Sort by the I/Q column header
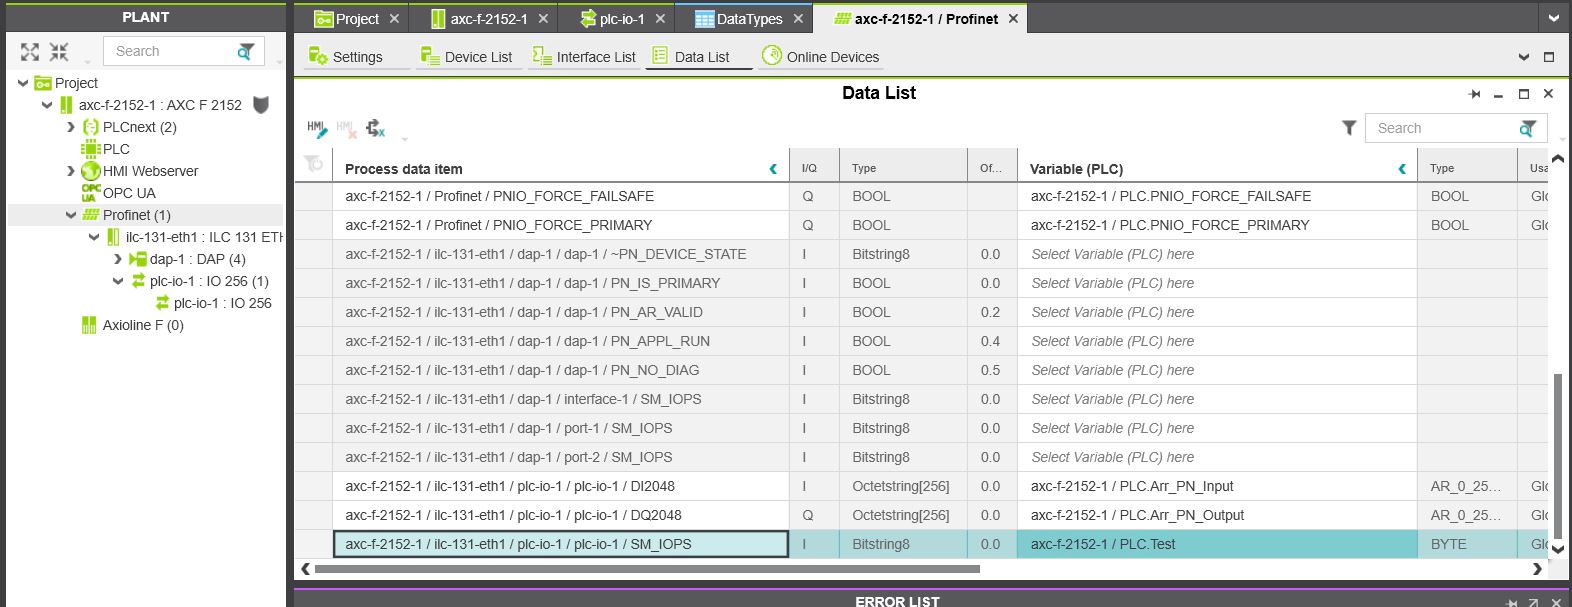Screen dimensions: 1572x607 (814, 168)
